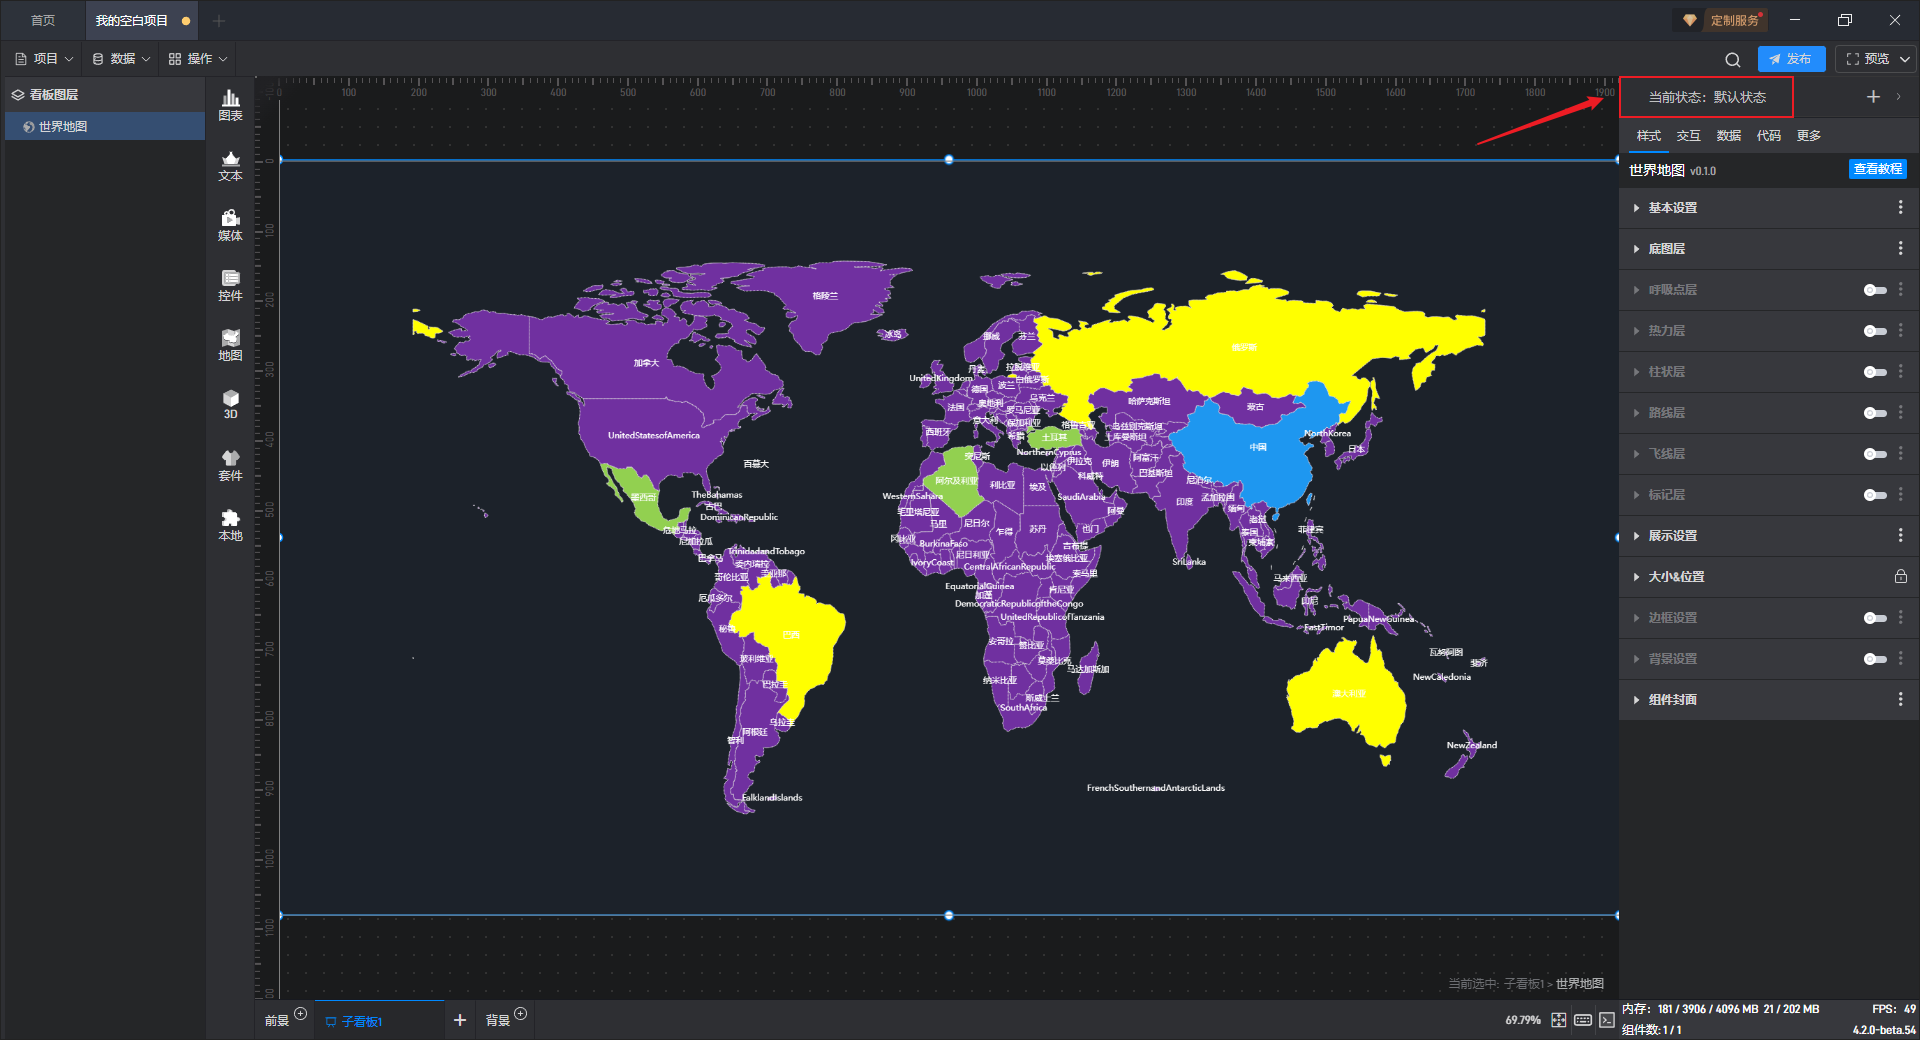The width and height of the screenshot is (1920, 1040).
Task: Switch to the 数据 properties tab
Action: 1728,136
